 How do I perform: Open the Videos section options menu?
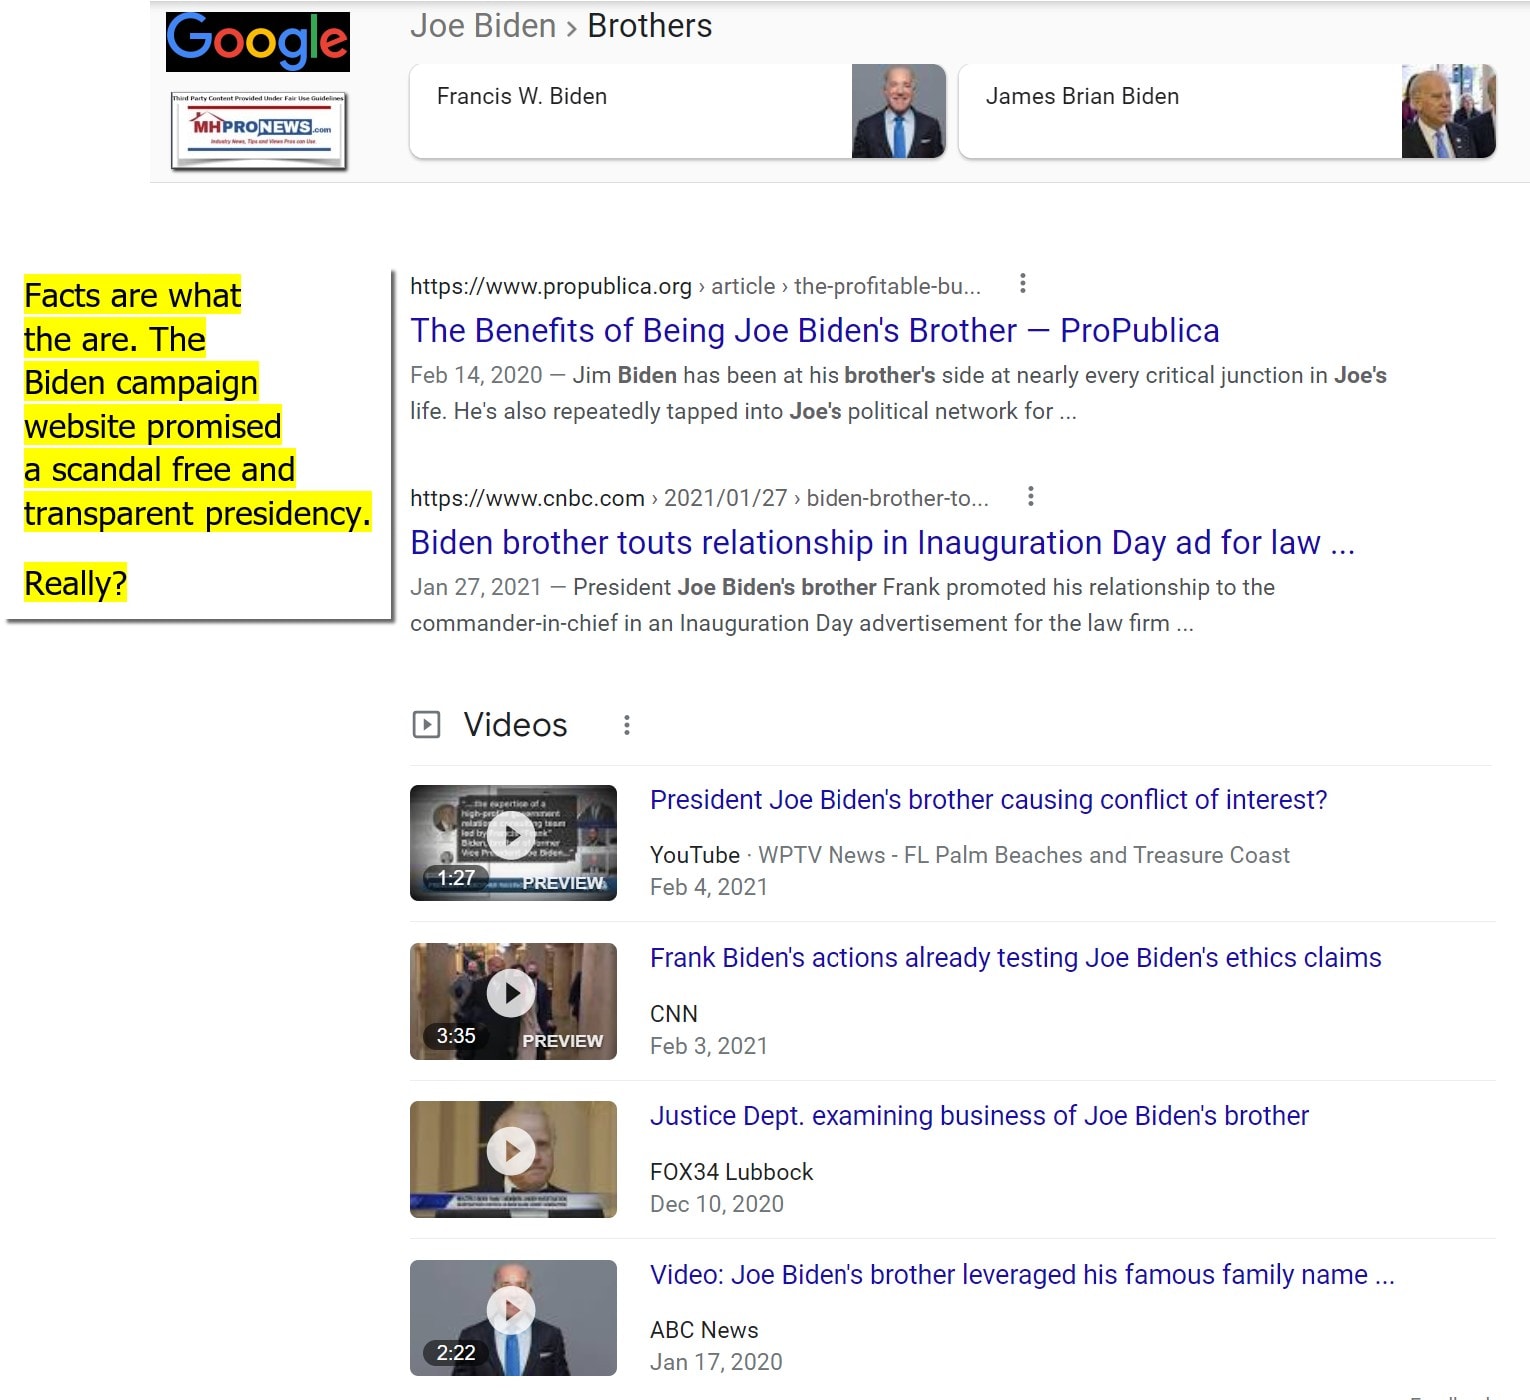coord(627,725)
